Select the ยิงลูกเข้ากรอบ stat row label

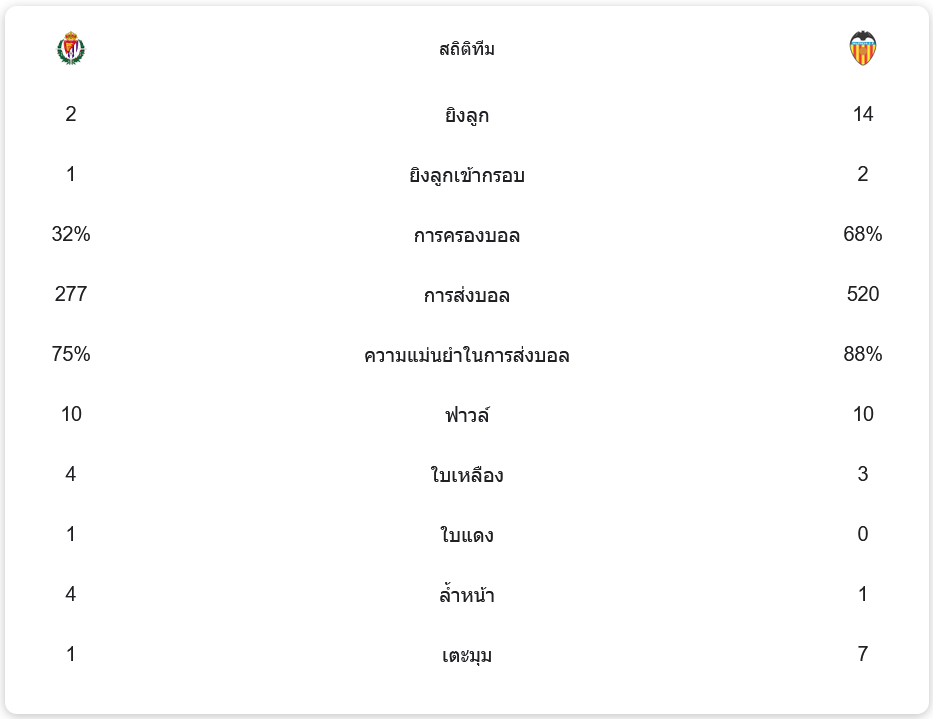click(x=467, y=175)
